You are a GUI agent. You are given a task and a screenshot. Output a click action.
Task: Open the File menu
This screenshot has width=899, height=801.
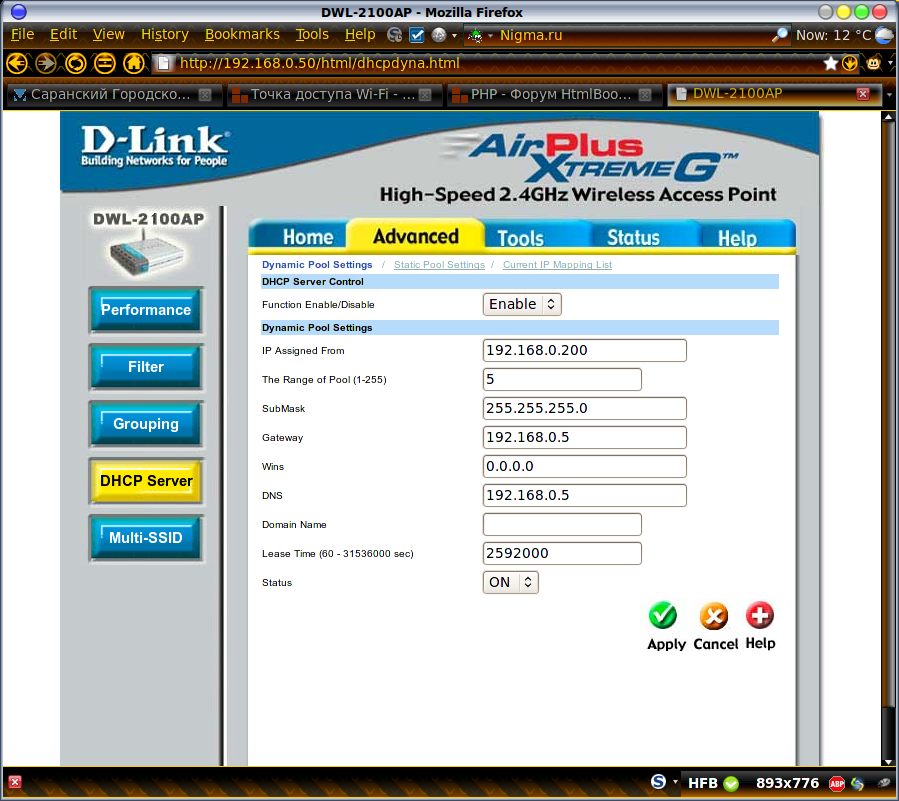[22, 35]
